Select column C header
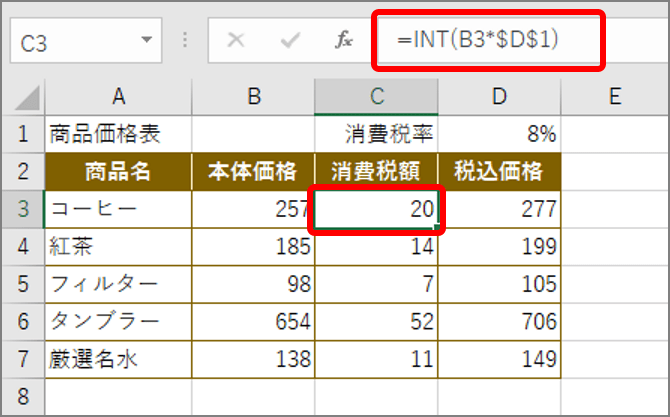 376,97
